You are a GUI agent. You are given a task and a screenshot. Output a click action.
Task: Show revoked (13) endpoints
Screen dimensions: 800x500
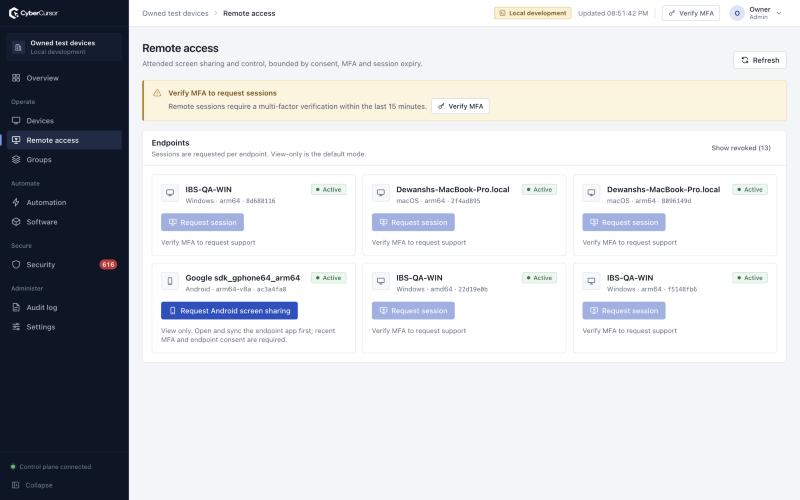(x=741, y=148)
